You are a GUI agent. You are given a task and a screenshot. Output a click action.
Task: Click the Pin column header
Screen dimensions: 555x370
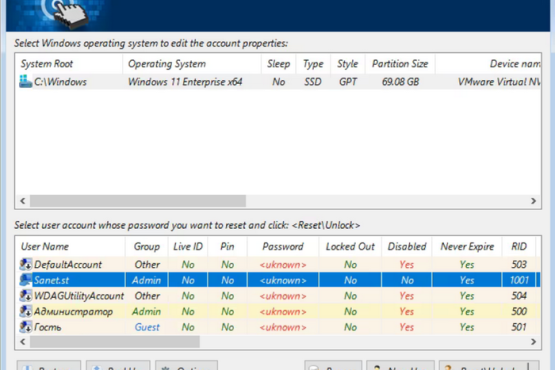[x=227, y=246]
